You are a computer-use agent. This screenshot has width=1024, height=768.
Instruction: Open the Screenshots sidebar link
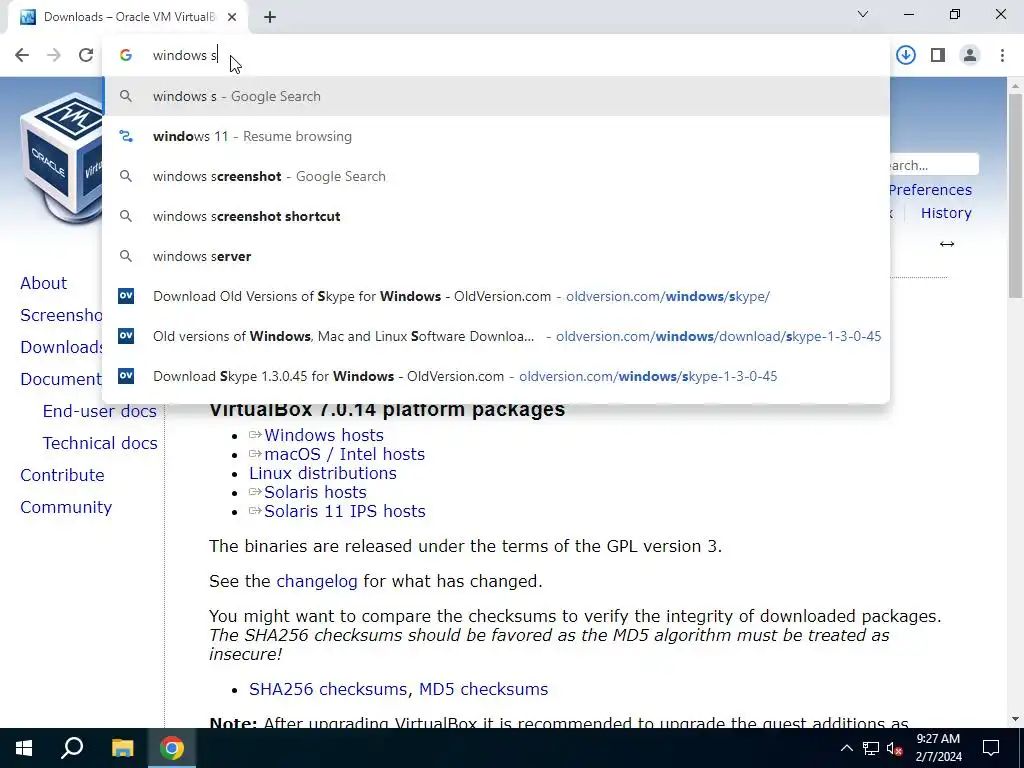[x=61, y=315]
